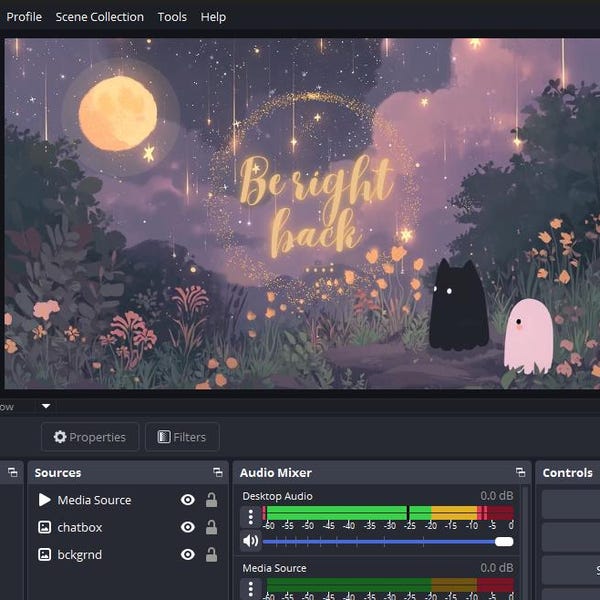Pop out the Sources dock
Screen dimensions: 600x600
click(218, 473)
